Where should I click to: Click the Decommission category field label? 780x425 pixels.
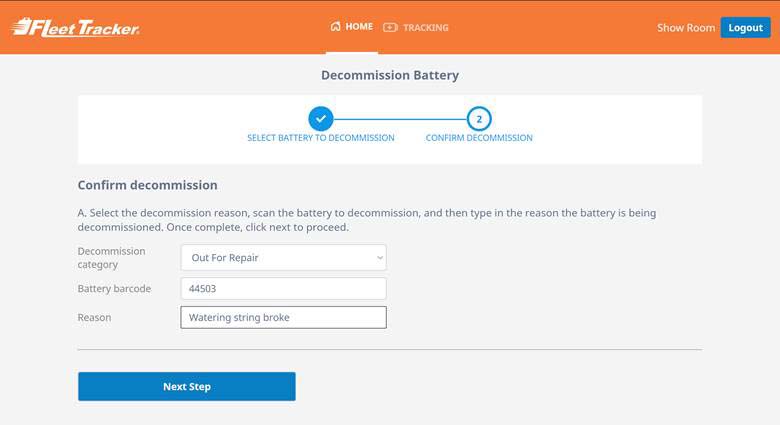pyautogui.click(x=111, y=257)
